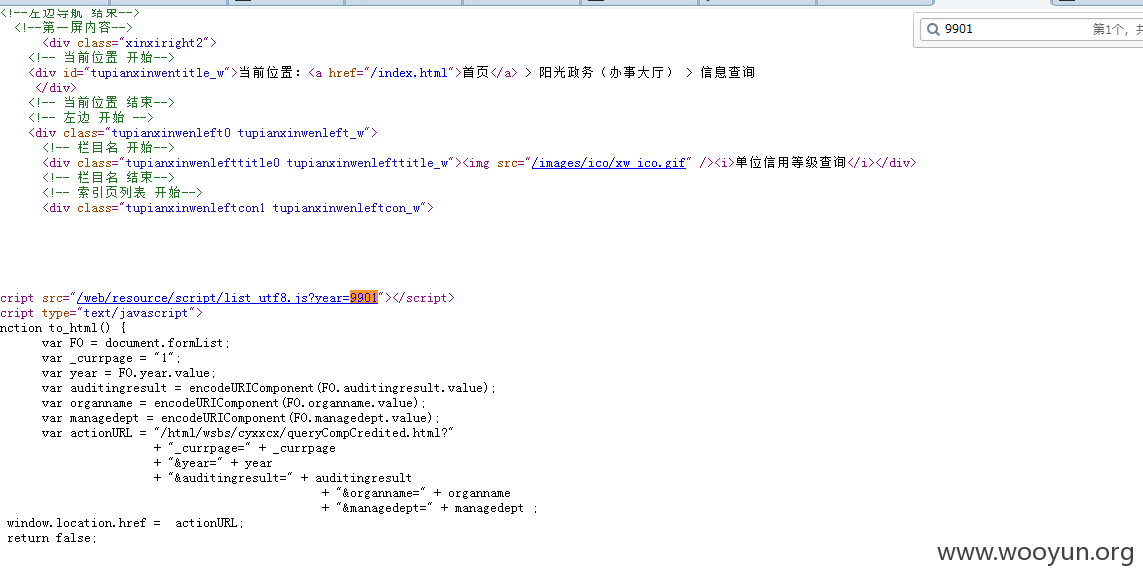Image resolution: width=1143 pixels, height=581 pixels.
Task: Click the var organname encodeURIComponent line
Action: pos(234,402)
